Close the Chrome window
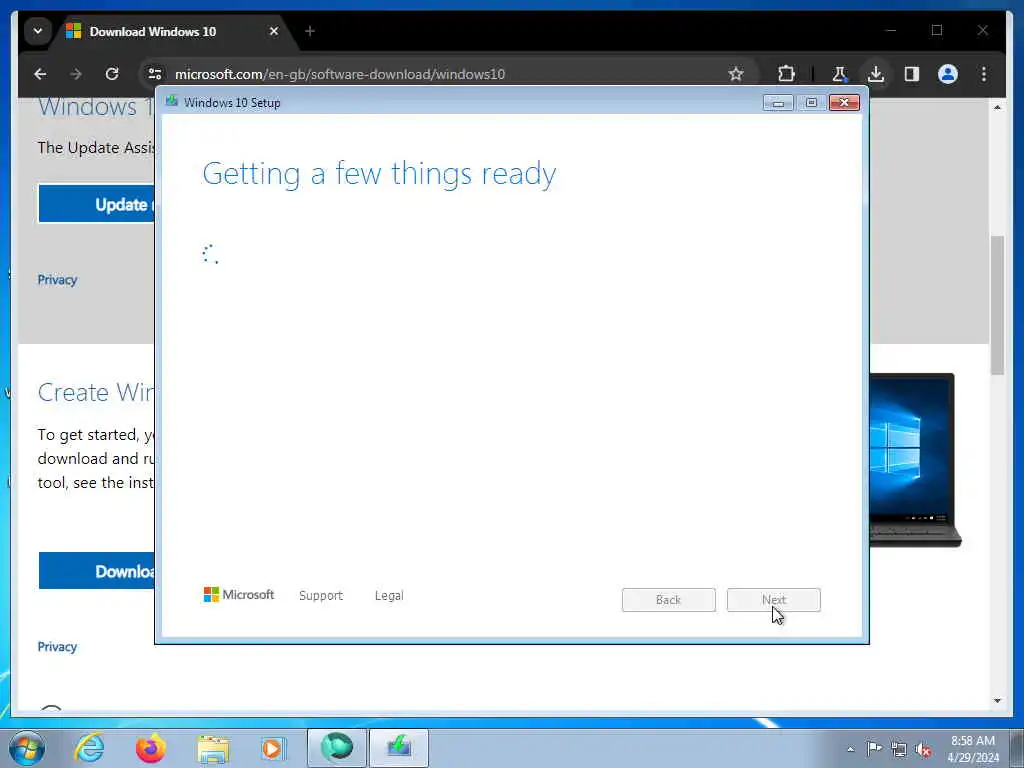Screen dimensions: 1024x768 [983, 30]
